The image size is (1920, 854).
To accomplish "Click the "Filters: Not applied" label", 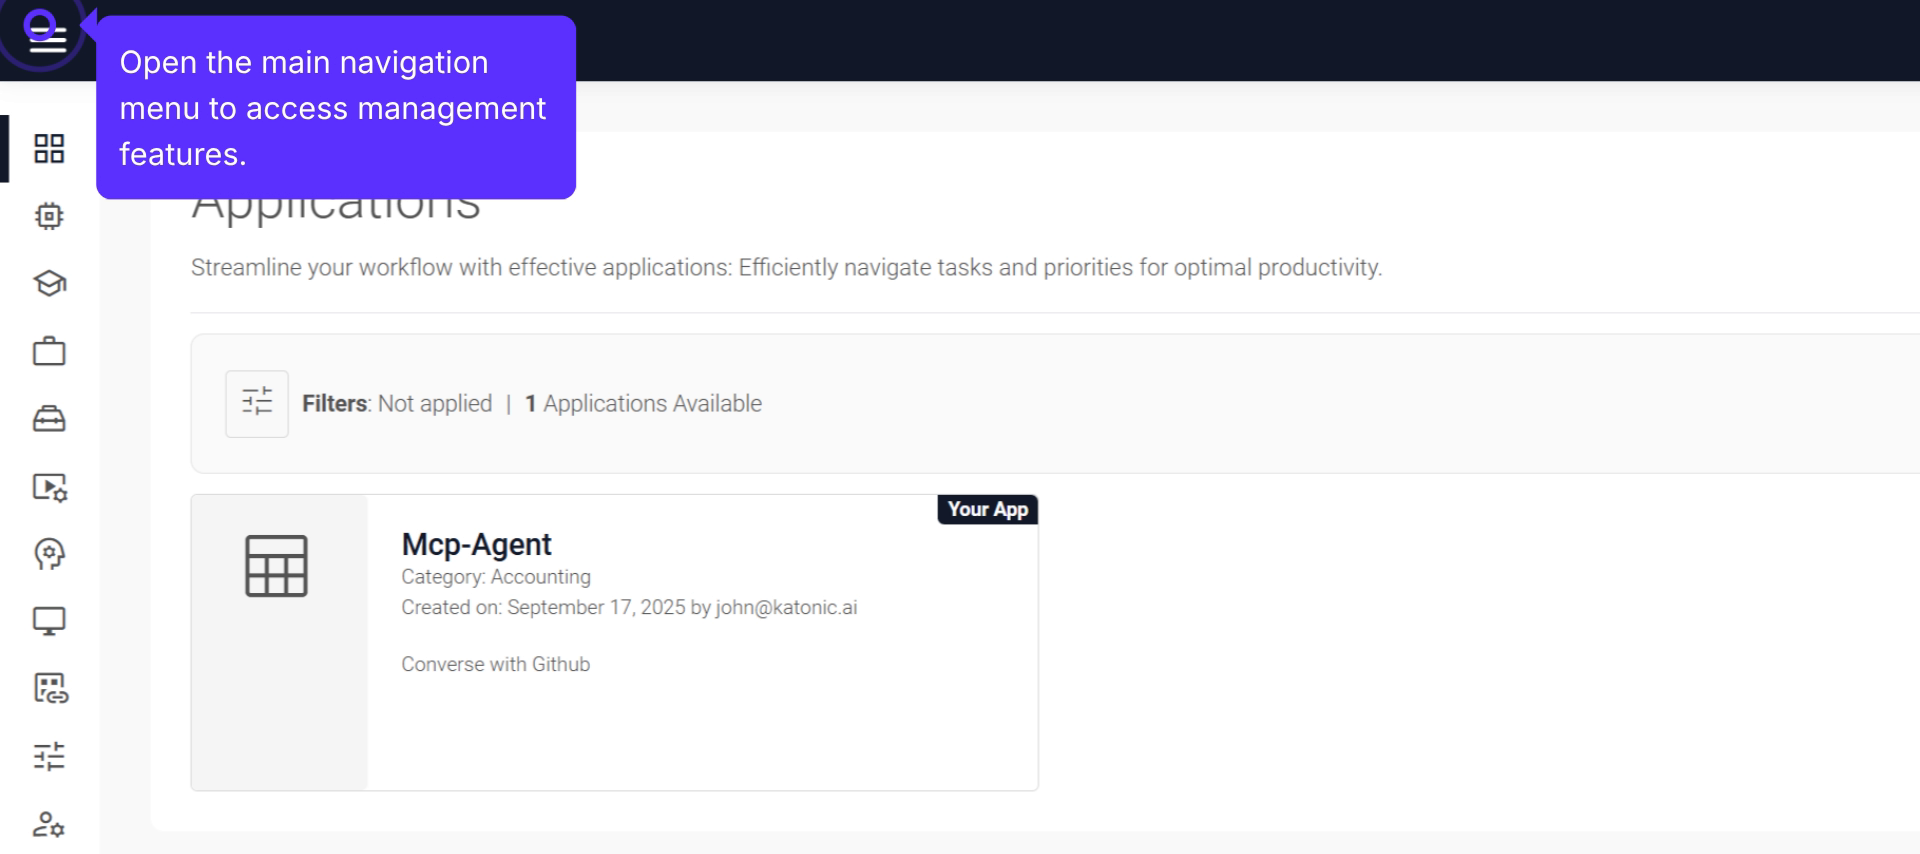I will pyautogui.click(x=397, y=404).
